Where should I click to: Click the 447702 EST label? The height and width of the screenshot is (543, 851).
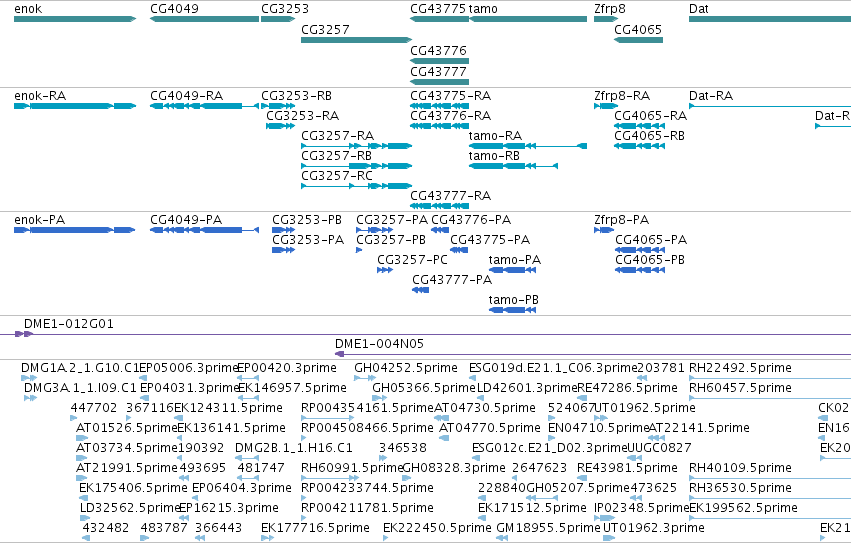(x=94, y=408)
